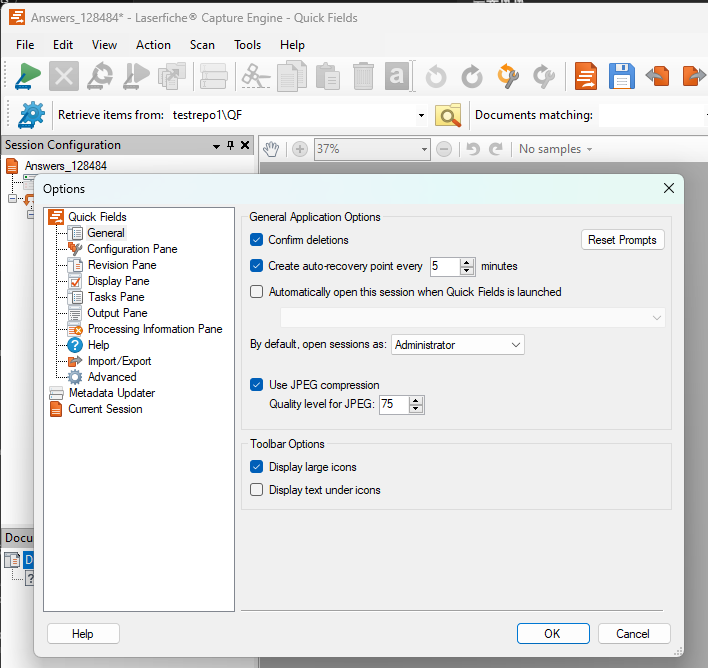
Task: Click the undo arrow in image toolbar
Action: click(473, 149)
